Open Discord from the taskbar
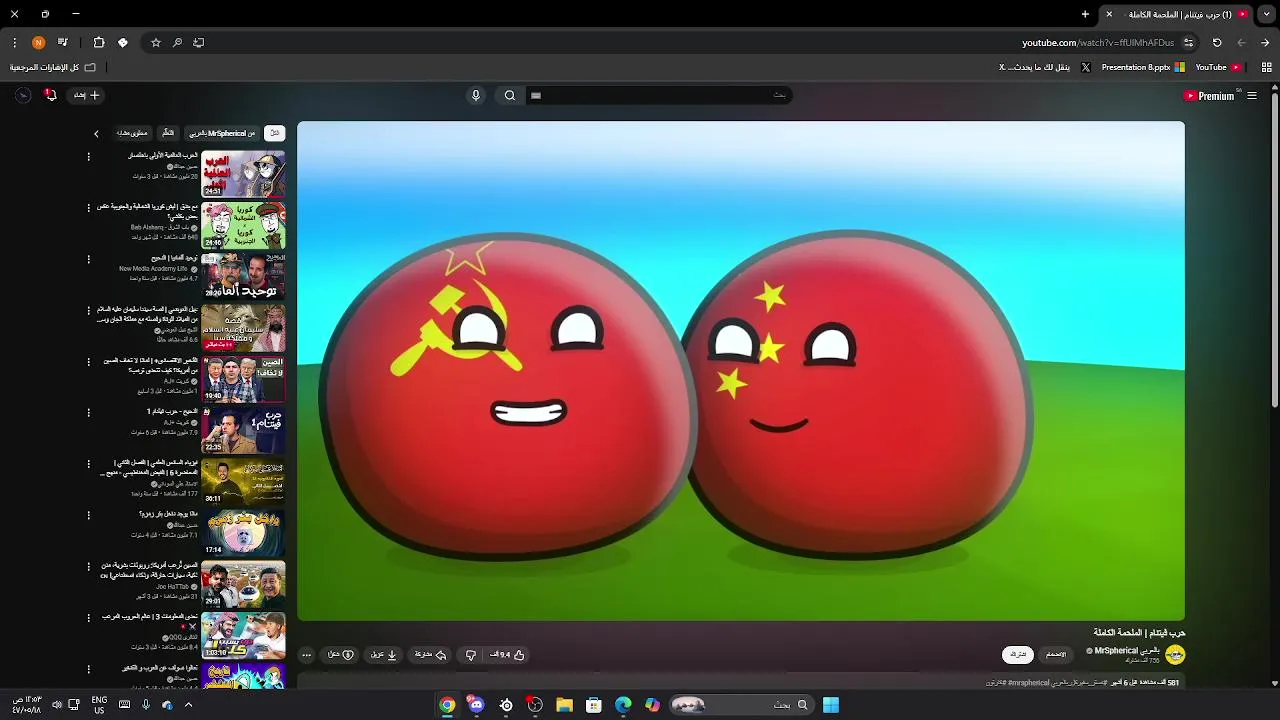This screenshot has height=720, width=1280. click(x=476, y=705)
